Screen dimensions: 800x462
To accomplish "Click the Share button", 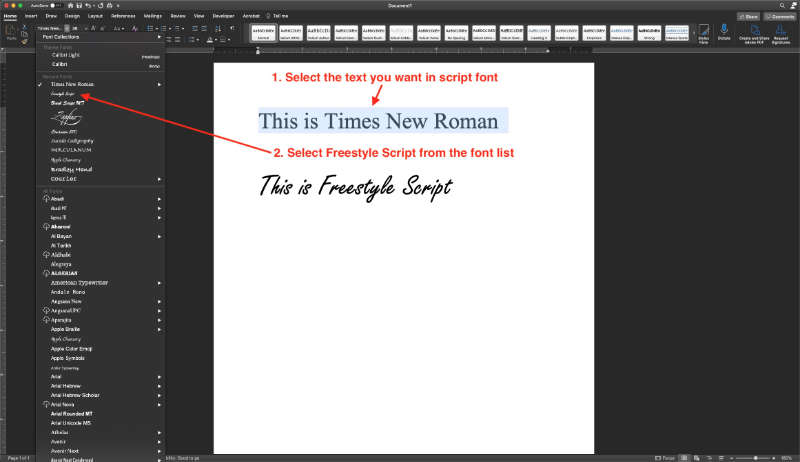I will (748, 16).
